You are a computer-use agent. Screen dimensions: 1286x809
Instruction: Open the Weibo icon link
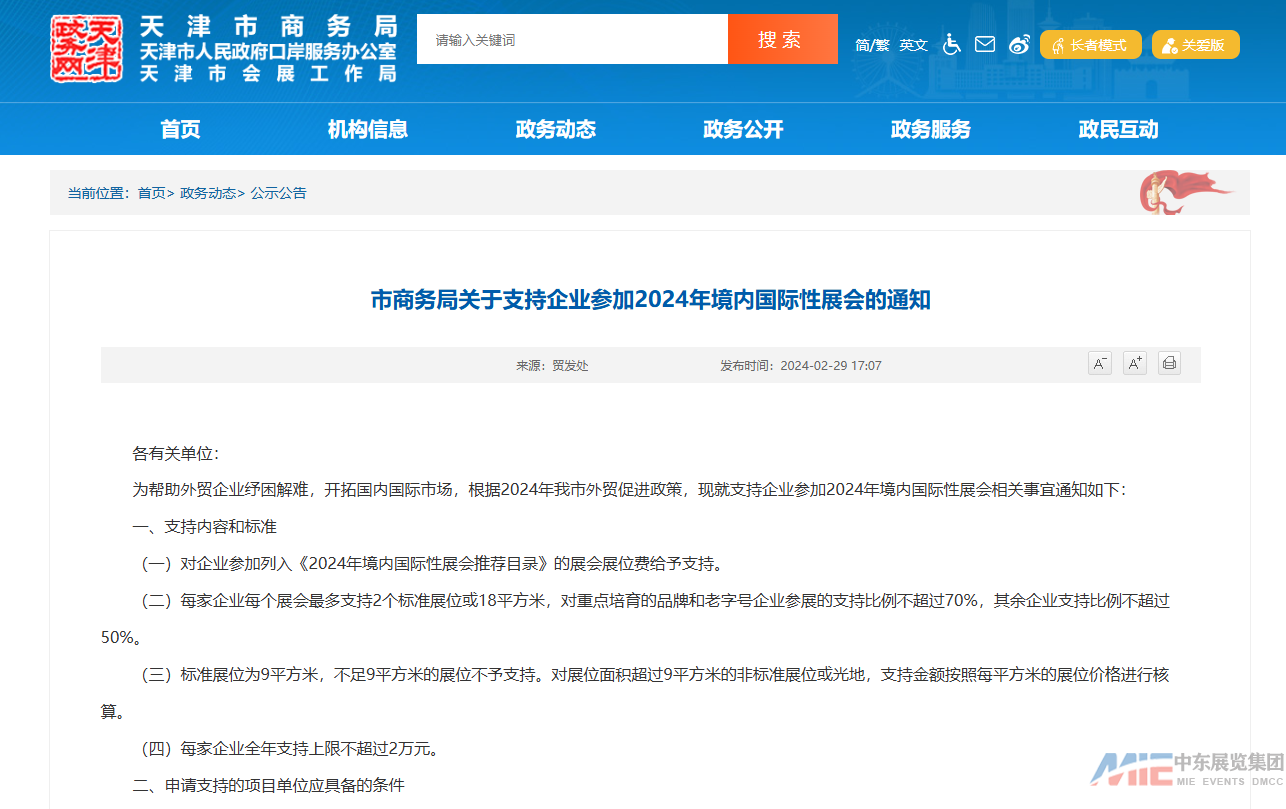[1019, 44]
